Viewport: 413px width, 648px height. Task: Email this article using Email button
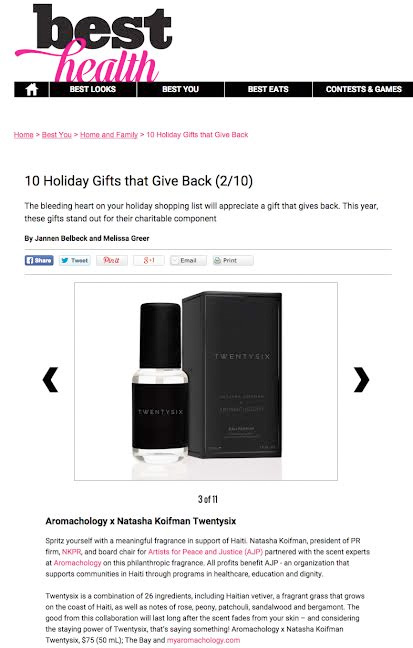[188, 260]
